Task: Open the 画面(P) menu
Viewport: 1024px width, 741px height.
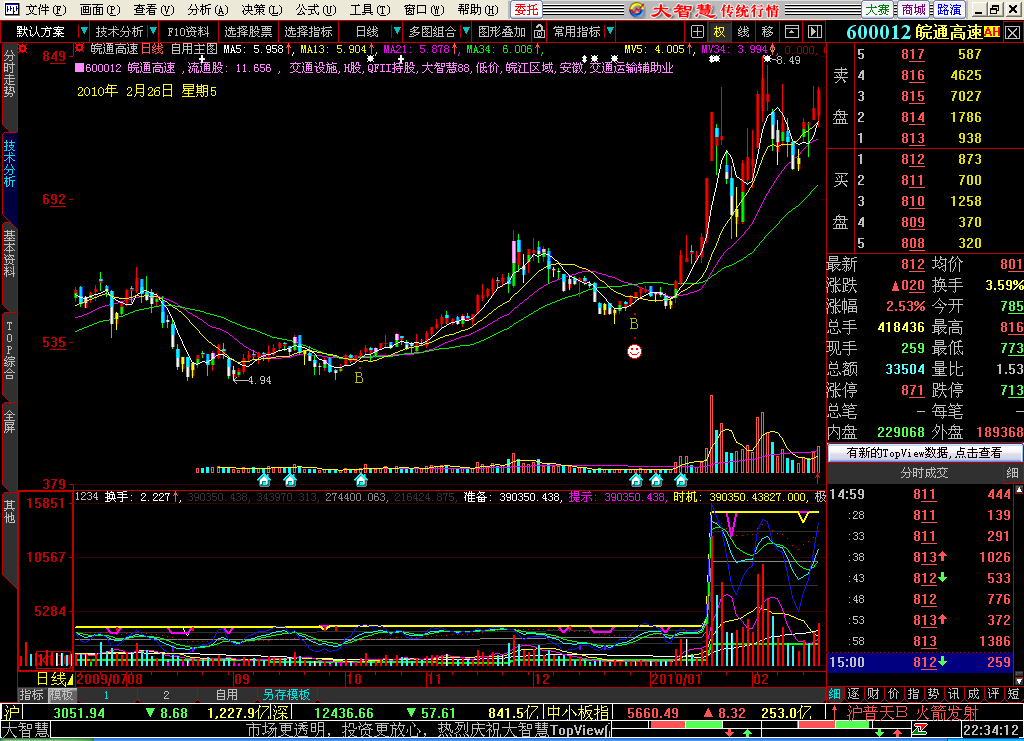Action: click(100, 10)
